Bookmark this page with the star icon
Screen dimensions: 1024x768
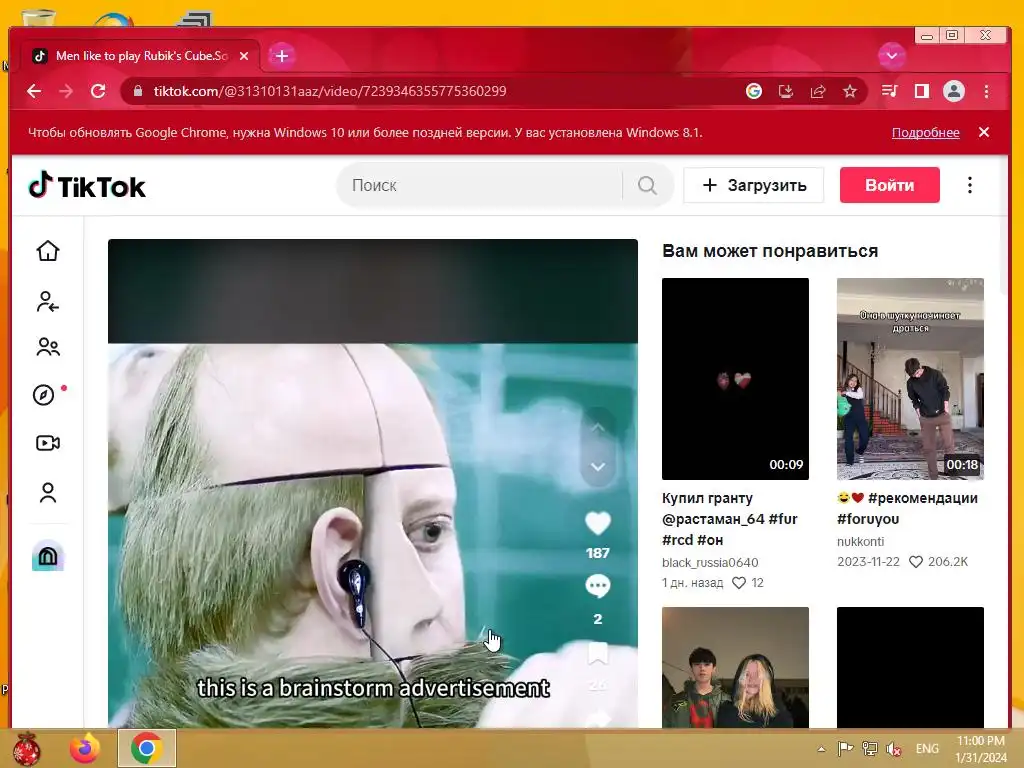click(x=850, y=91)
